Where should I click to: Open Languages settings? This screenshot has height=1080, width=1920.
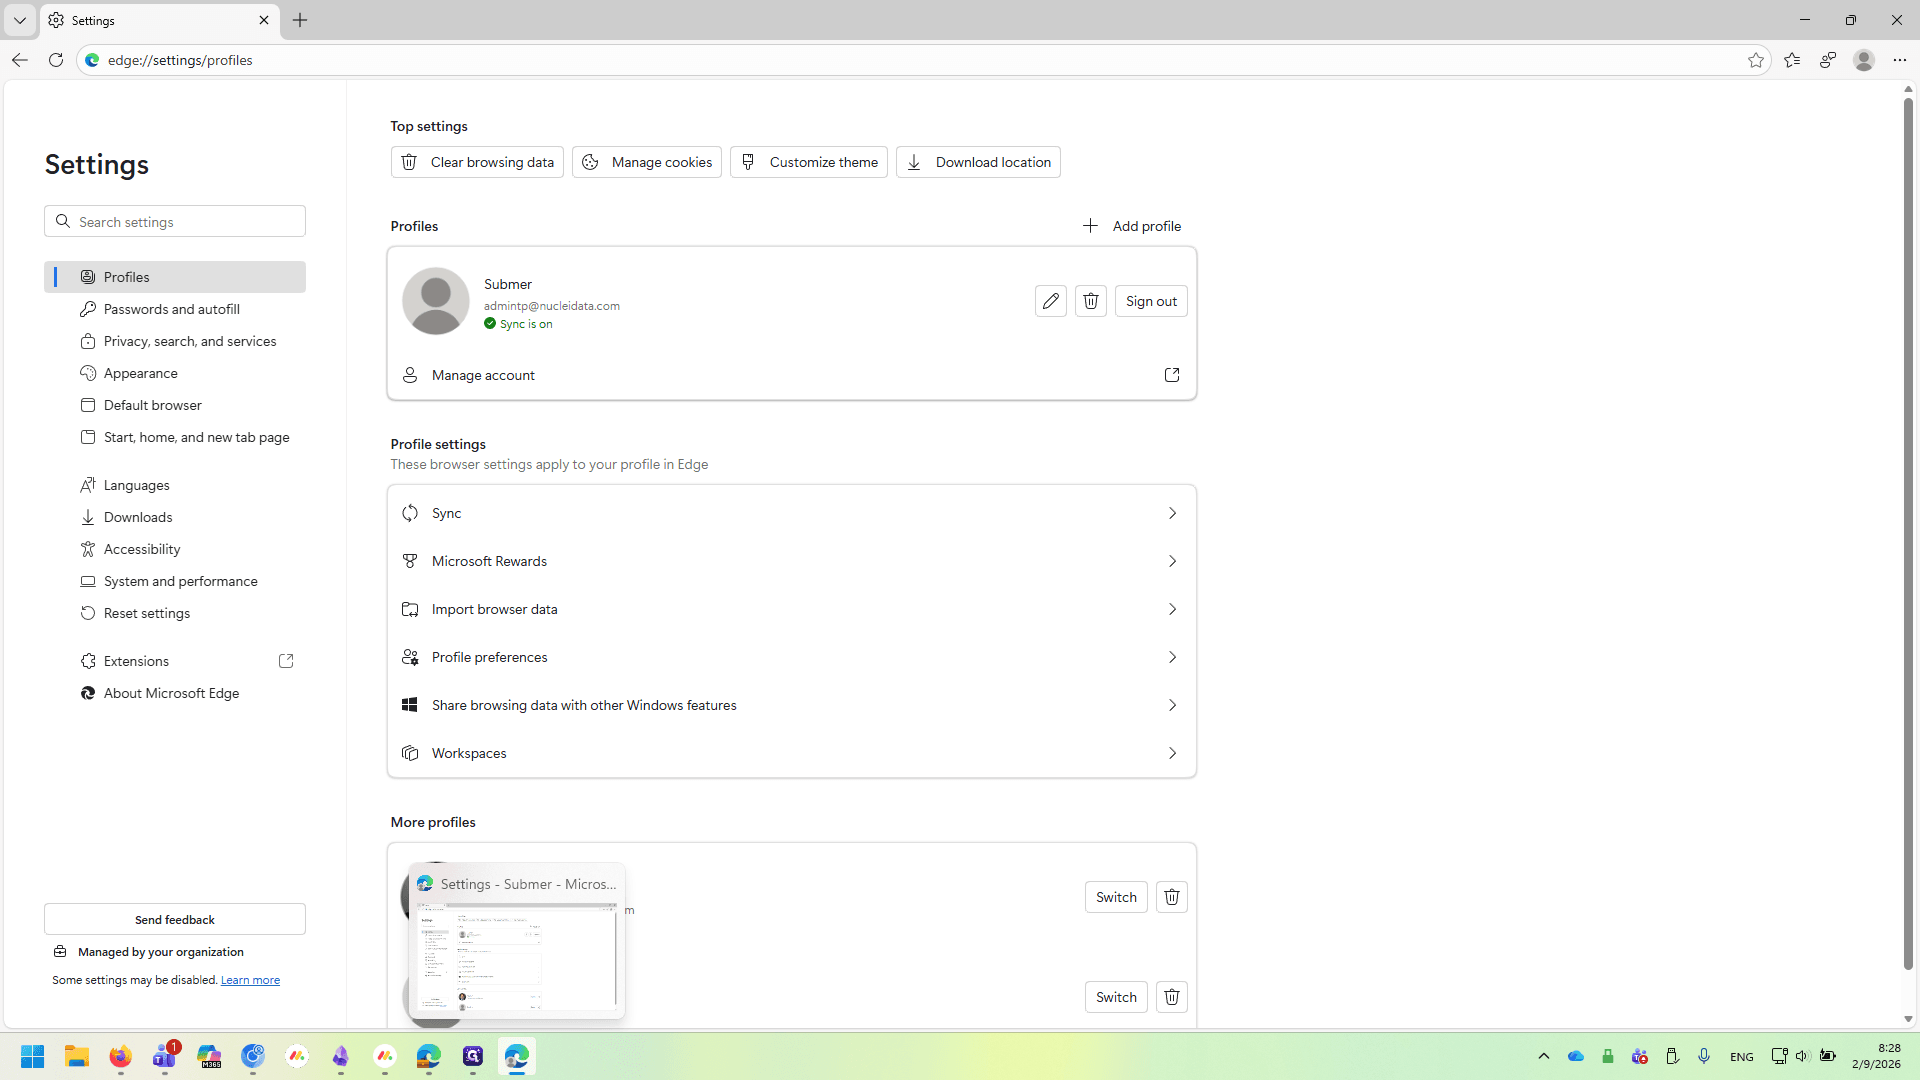coord(175,485)
